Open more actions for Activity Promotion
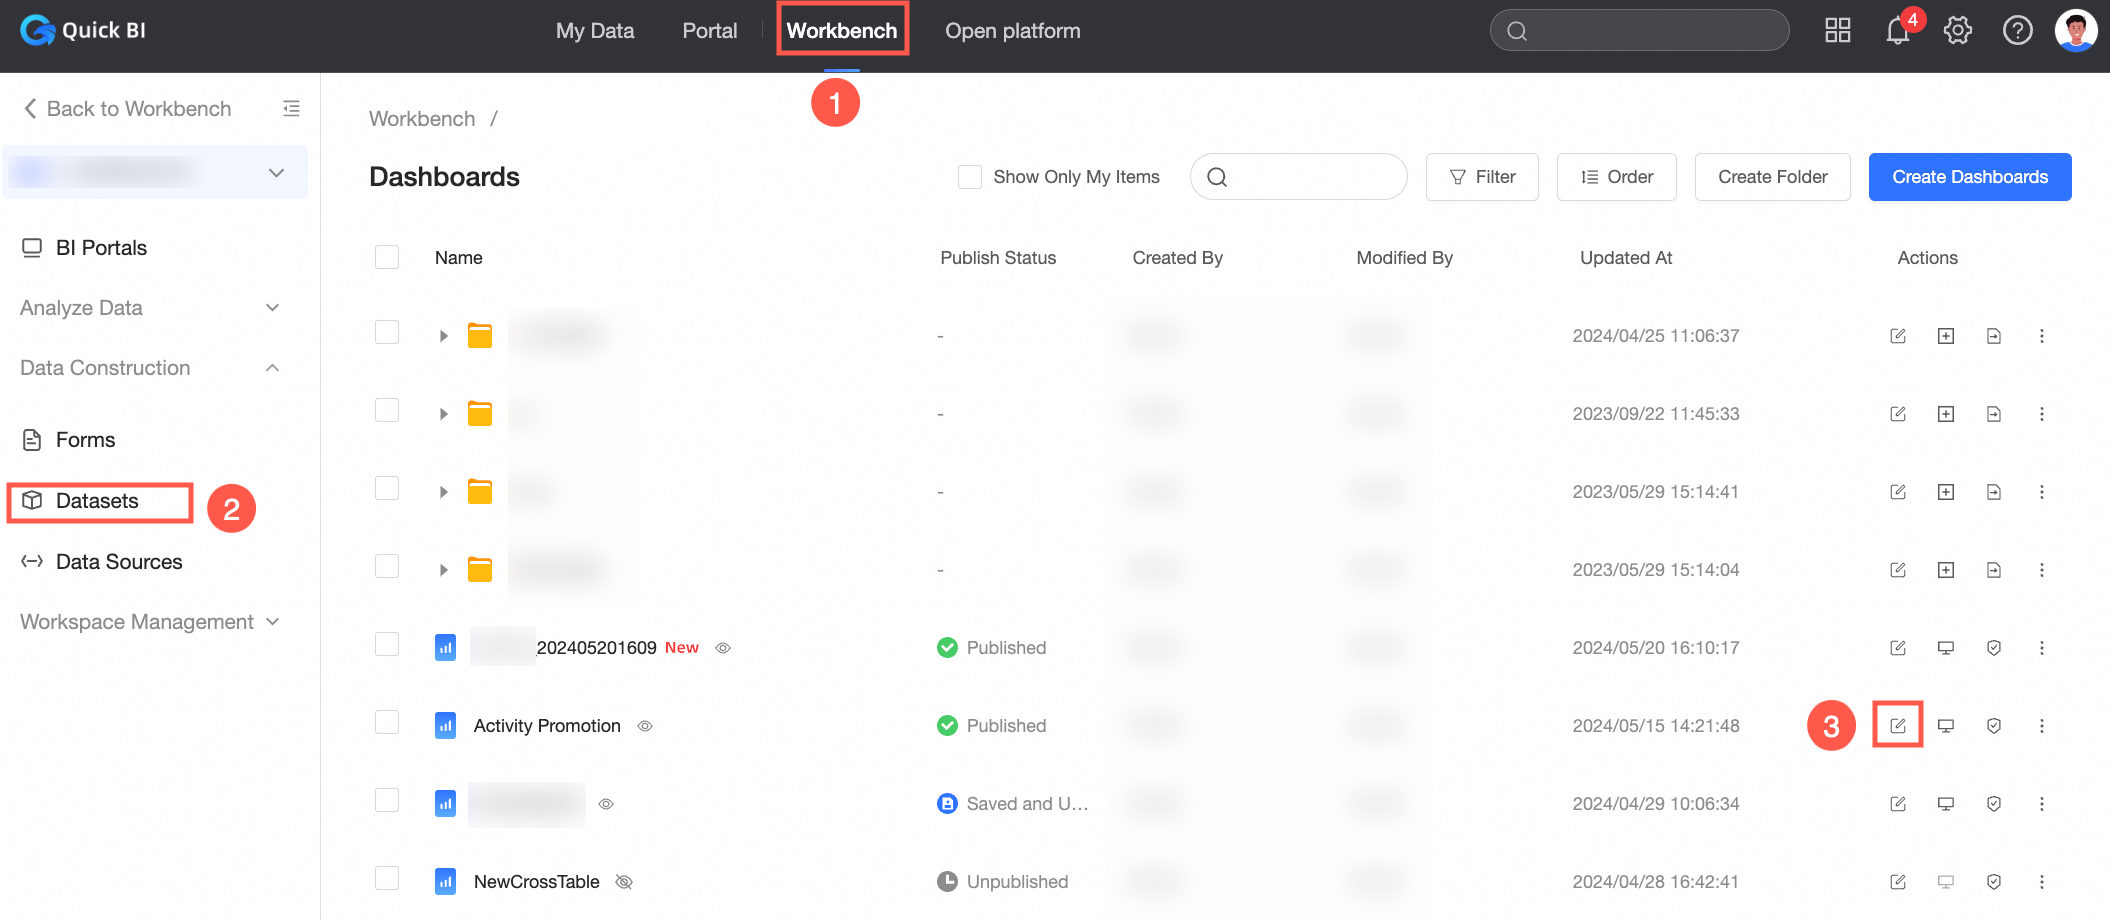The image size is (2110, 920). pos(2042,726)
